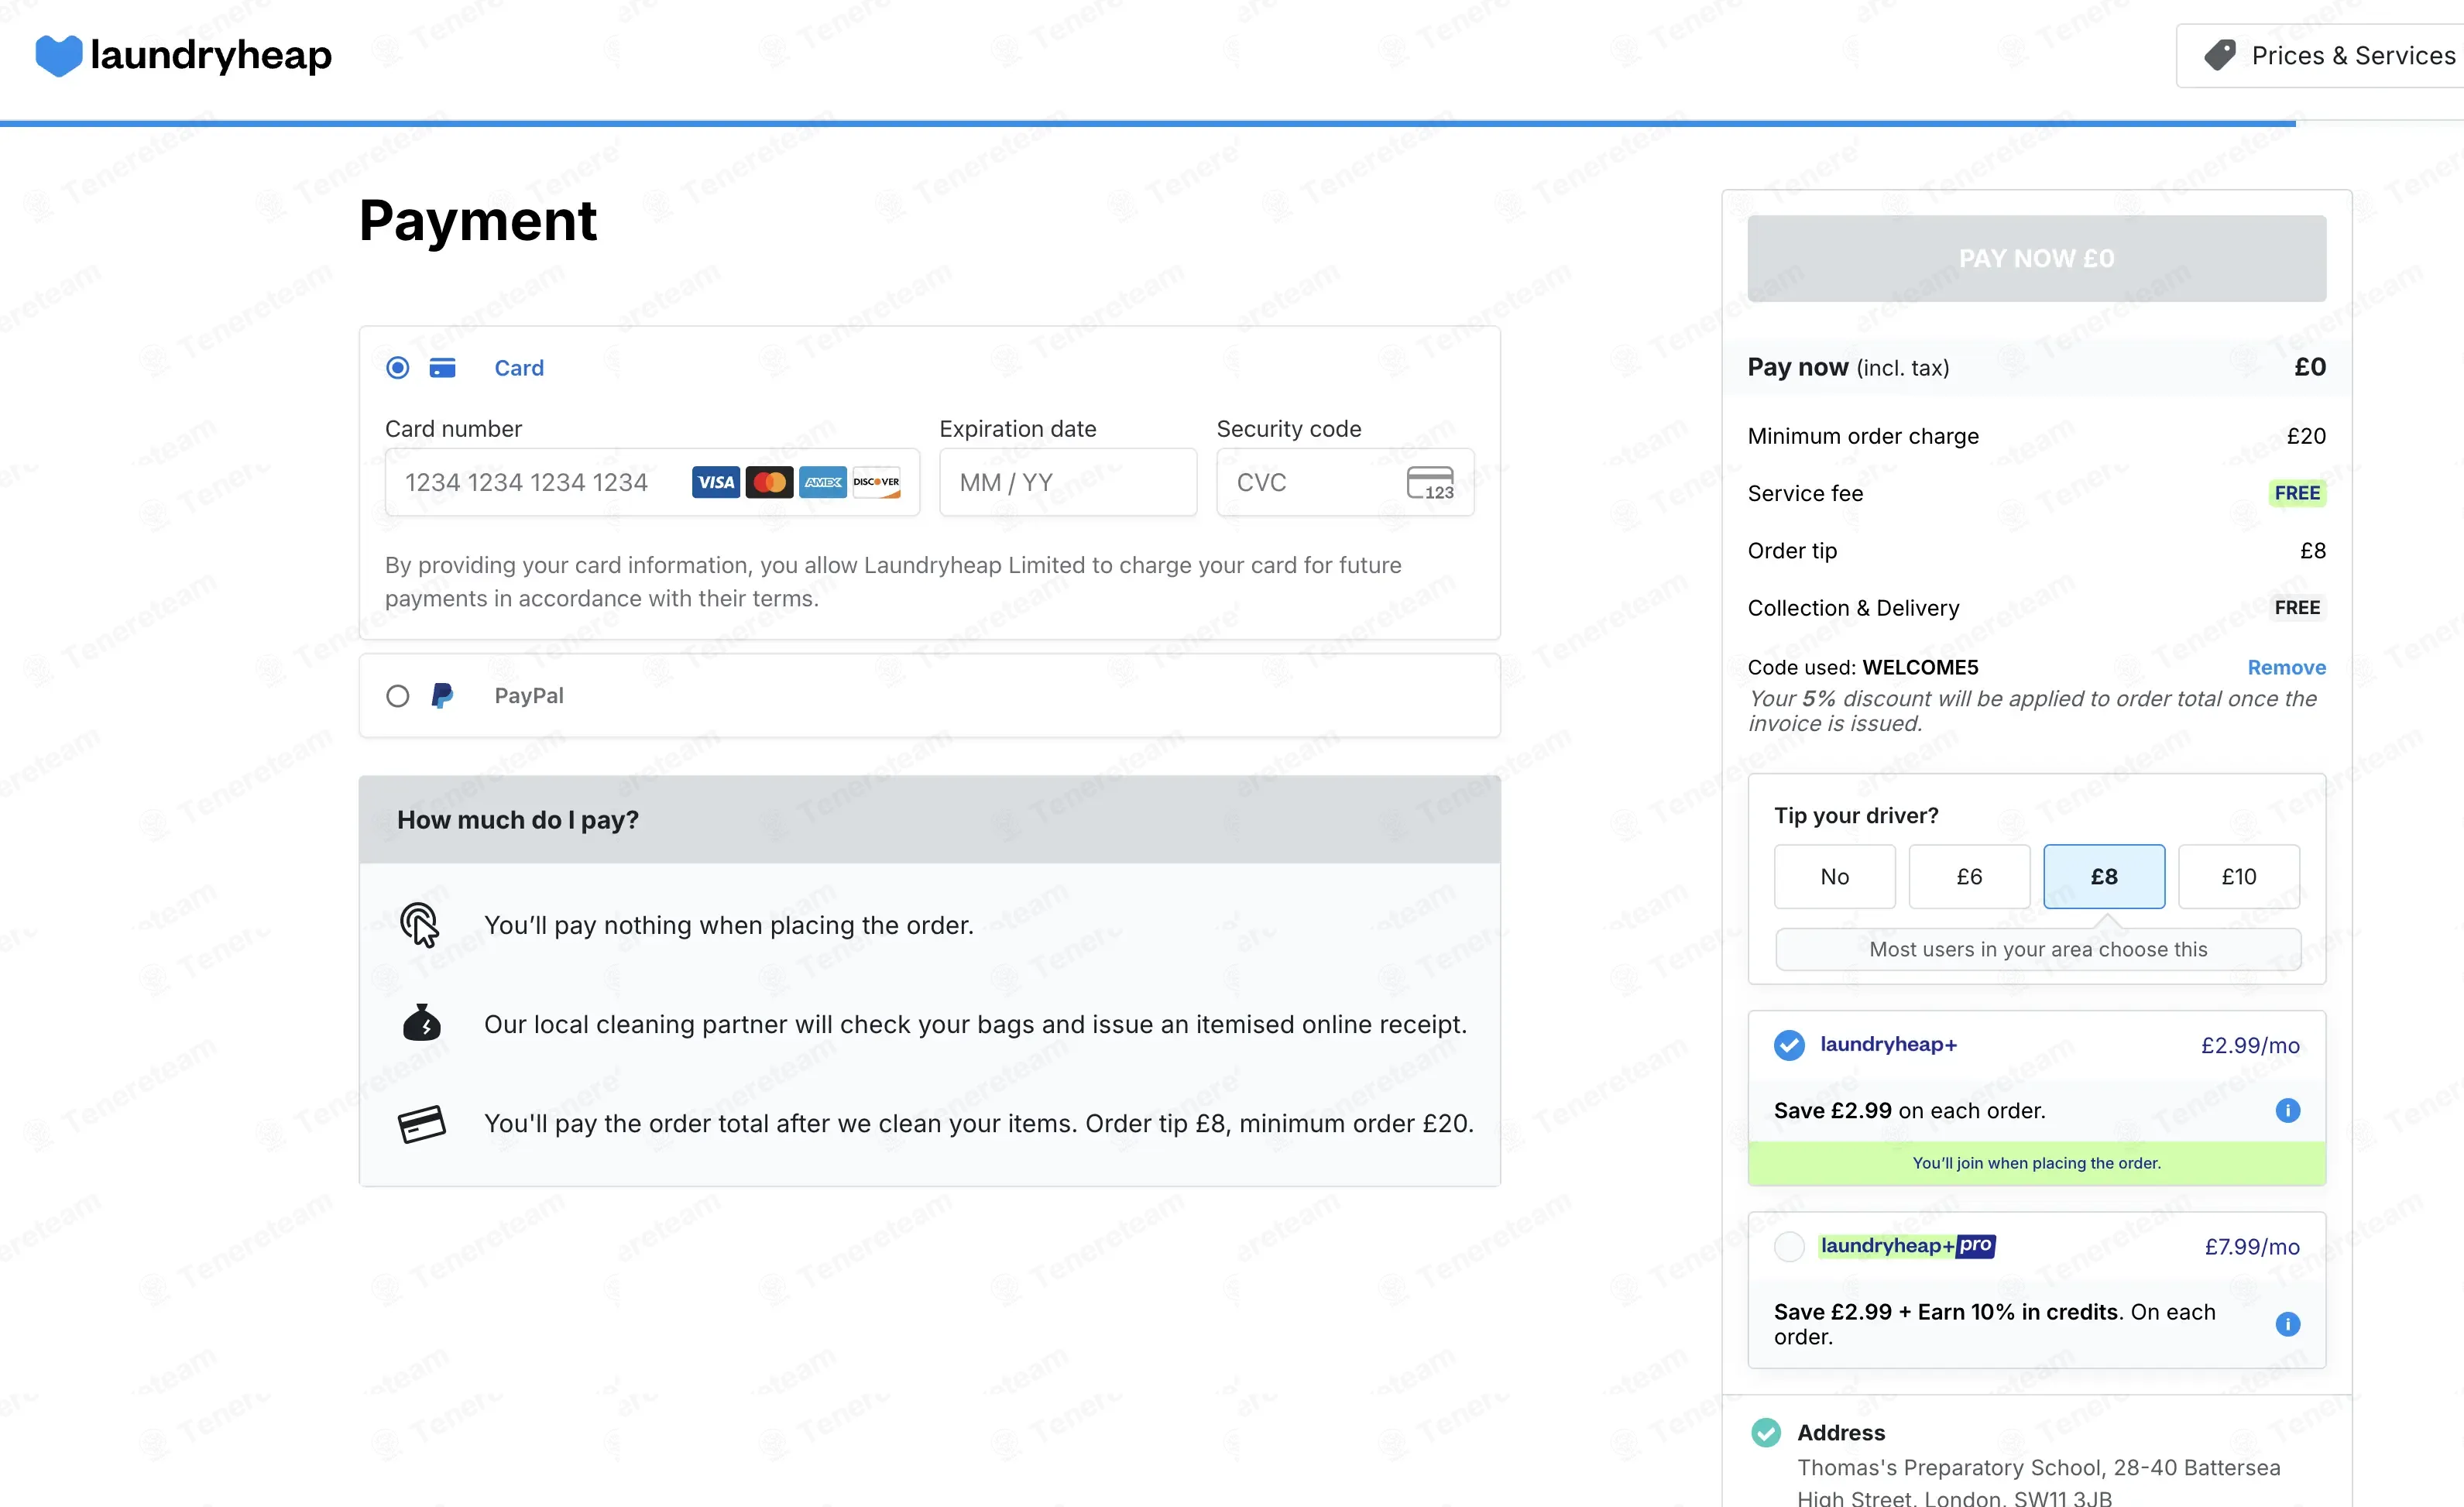This screenshot has width=2464, height=1507.
Task: Remove the WELCOME5 discount code
Action: (x=2286, y=667)
